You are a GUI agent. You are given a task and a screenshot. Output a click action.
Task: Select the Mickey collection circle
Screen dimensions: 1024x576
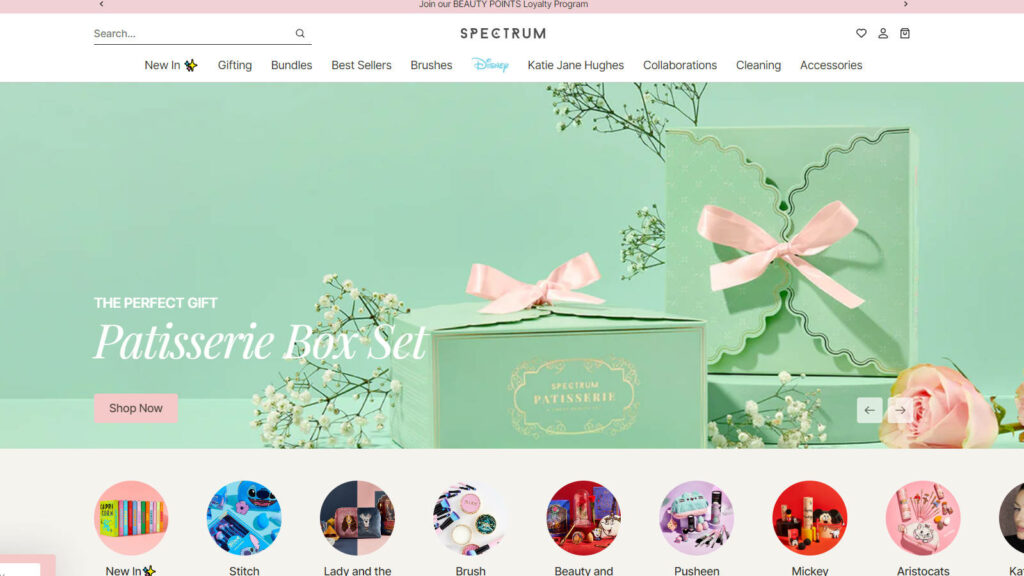tap(810, 518)
